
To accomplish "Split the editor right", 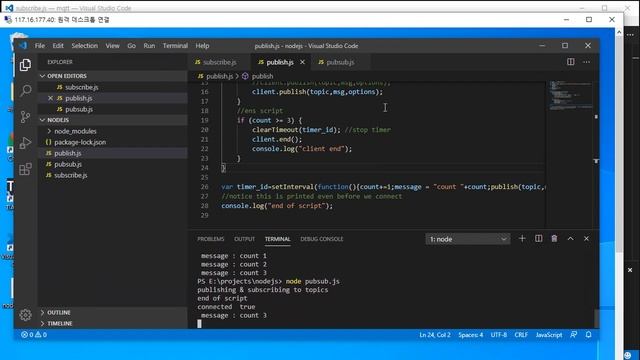I will click(571, 62).
